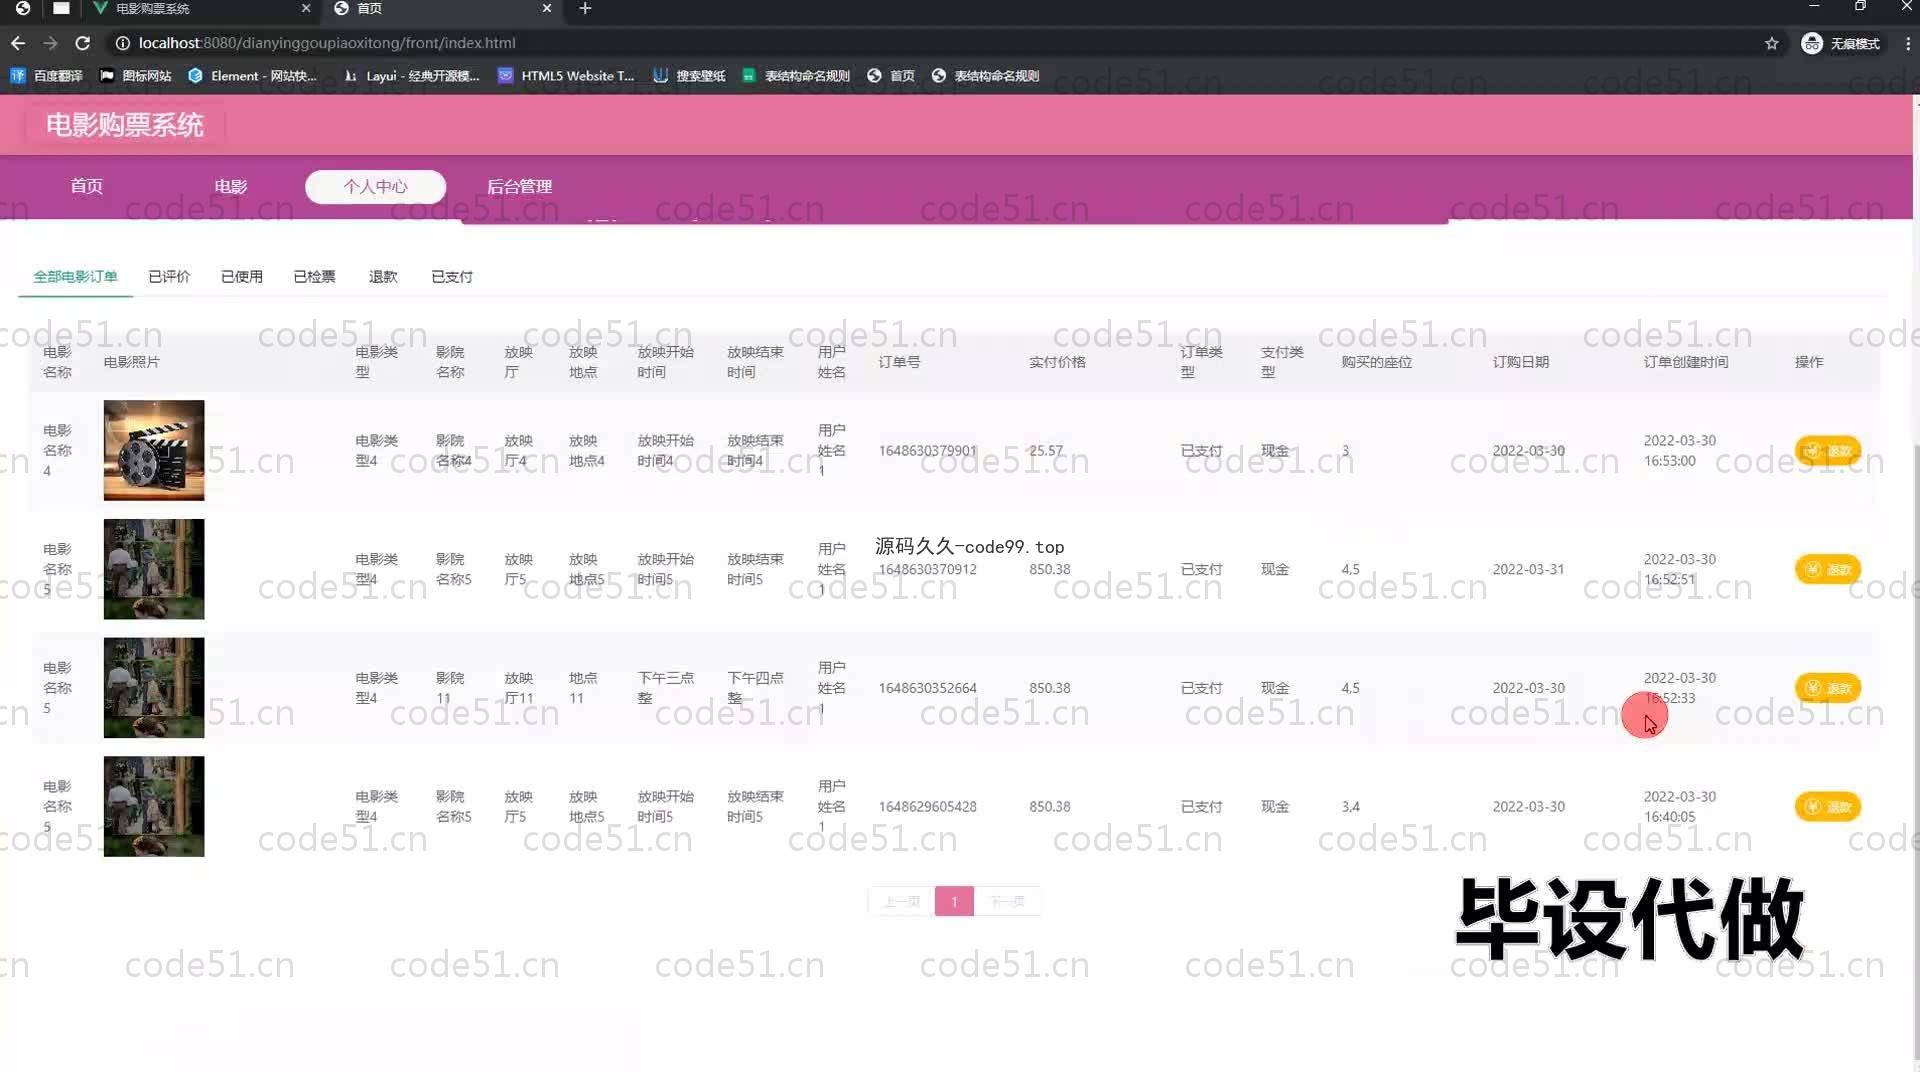Switch to the 已检票 tab
Screen dimensions: 1920x1072
[x=314, y=276]
